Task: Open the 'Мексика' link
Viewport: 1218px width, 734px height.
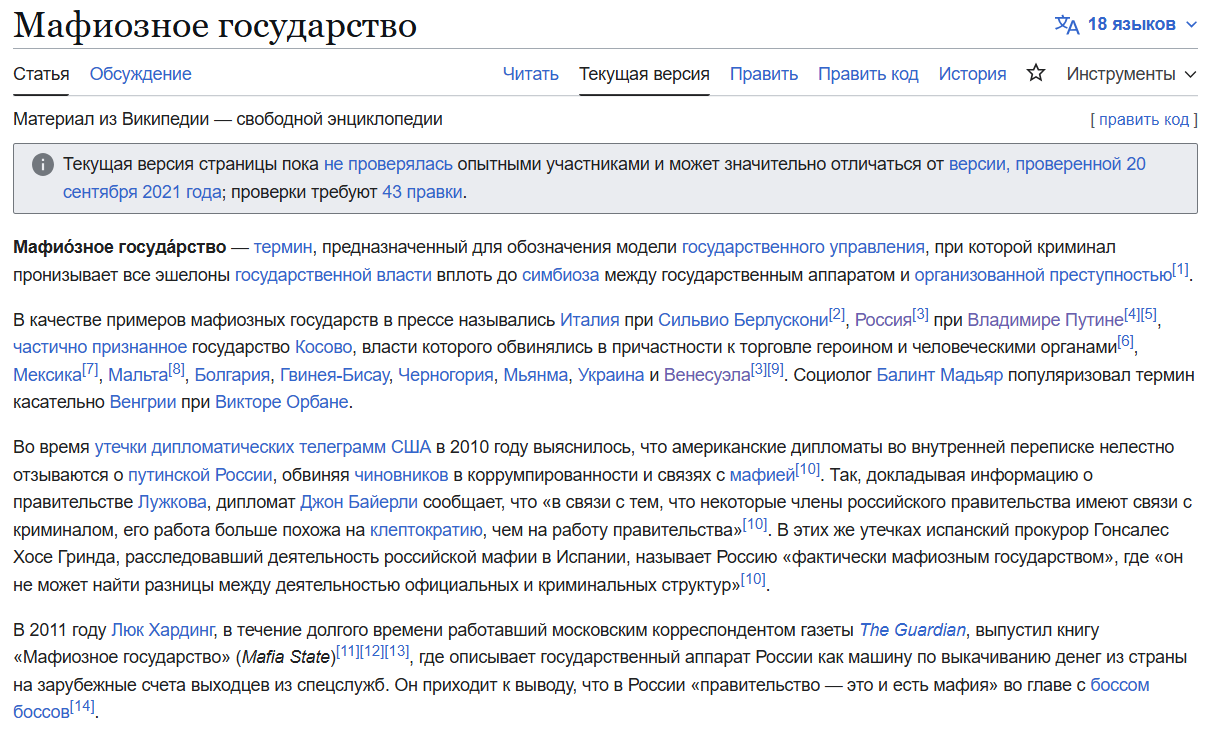Action: (47, 375)
